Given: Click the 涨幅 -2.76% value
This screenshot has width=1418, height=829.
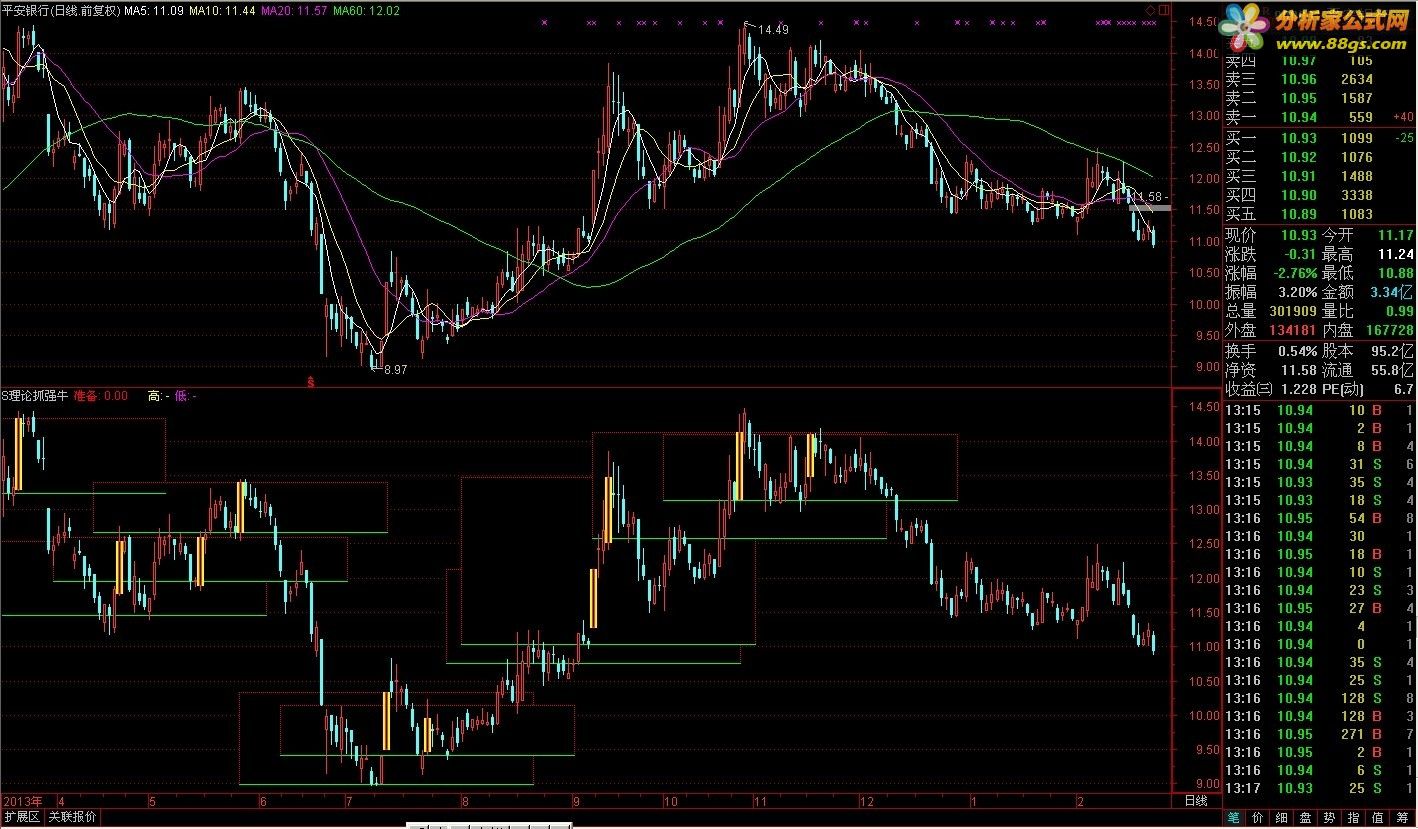Looking at the screenshot, I should pyautogui.click(x=1295, y=273).
